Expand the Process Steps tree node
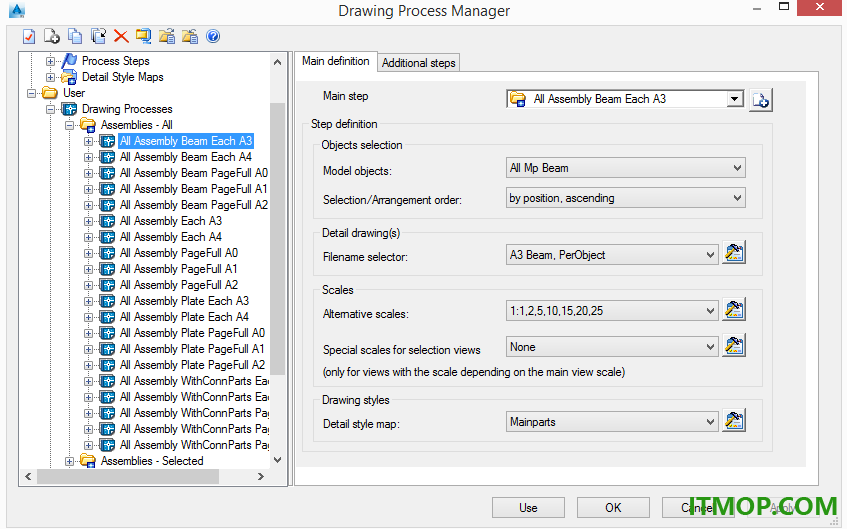The image size is (847, 529). pos(50,61)
